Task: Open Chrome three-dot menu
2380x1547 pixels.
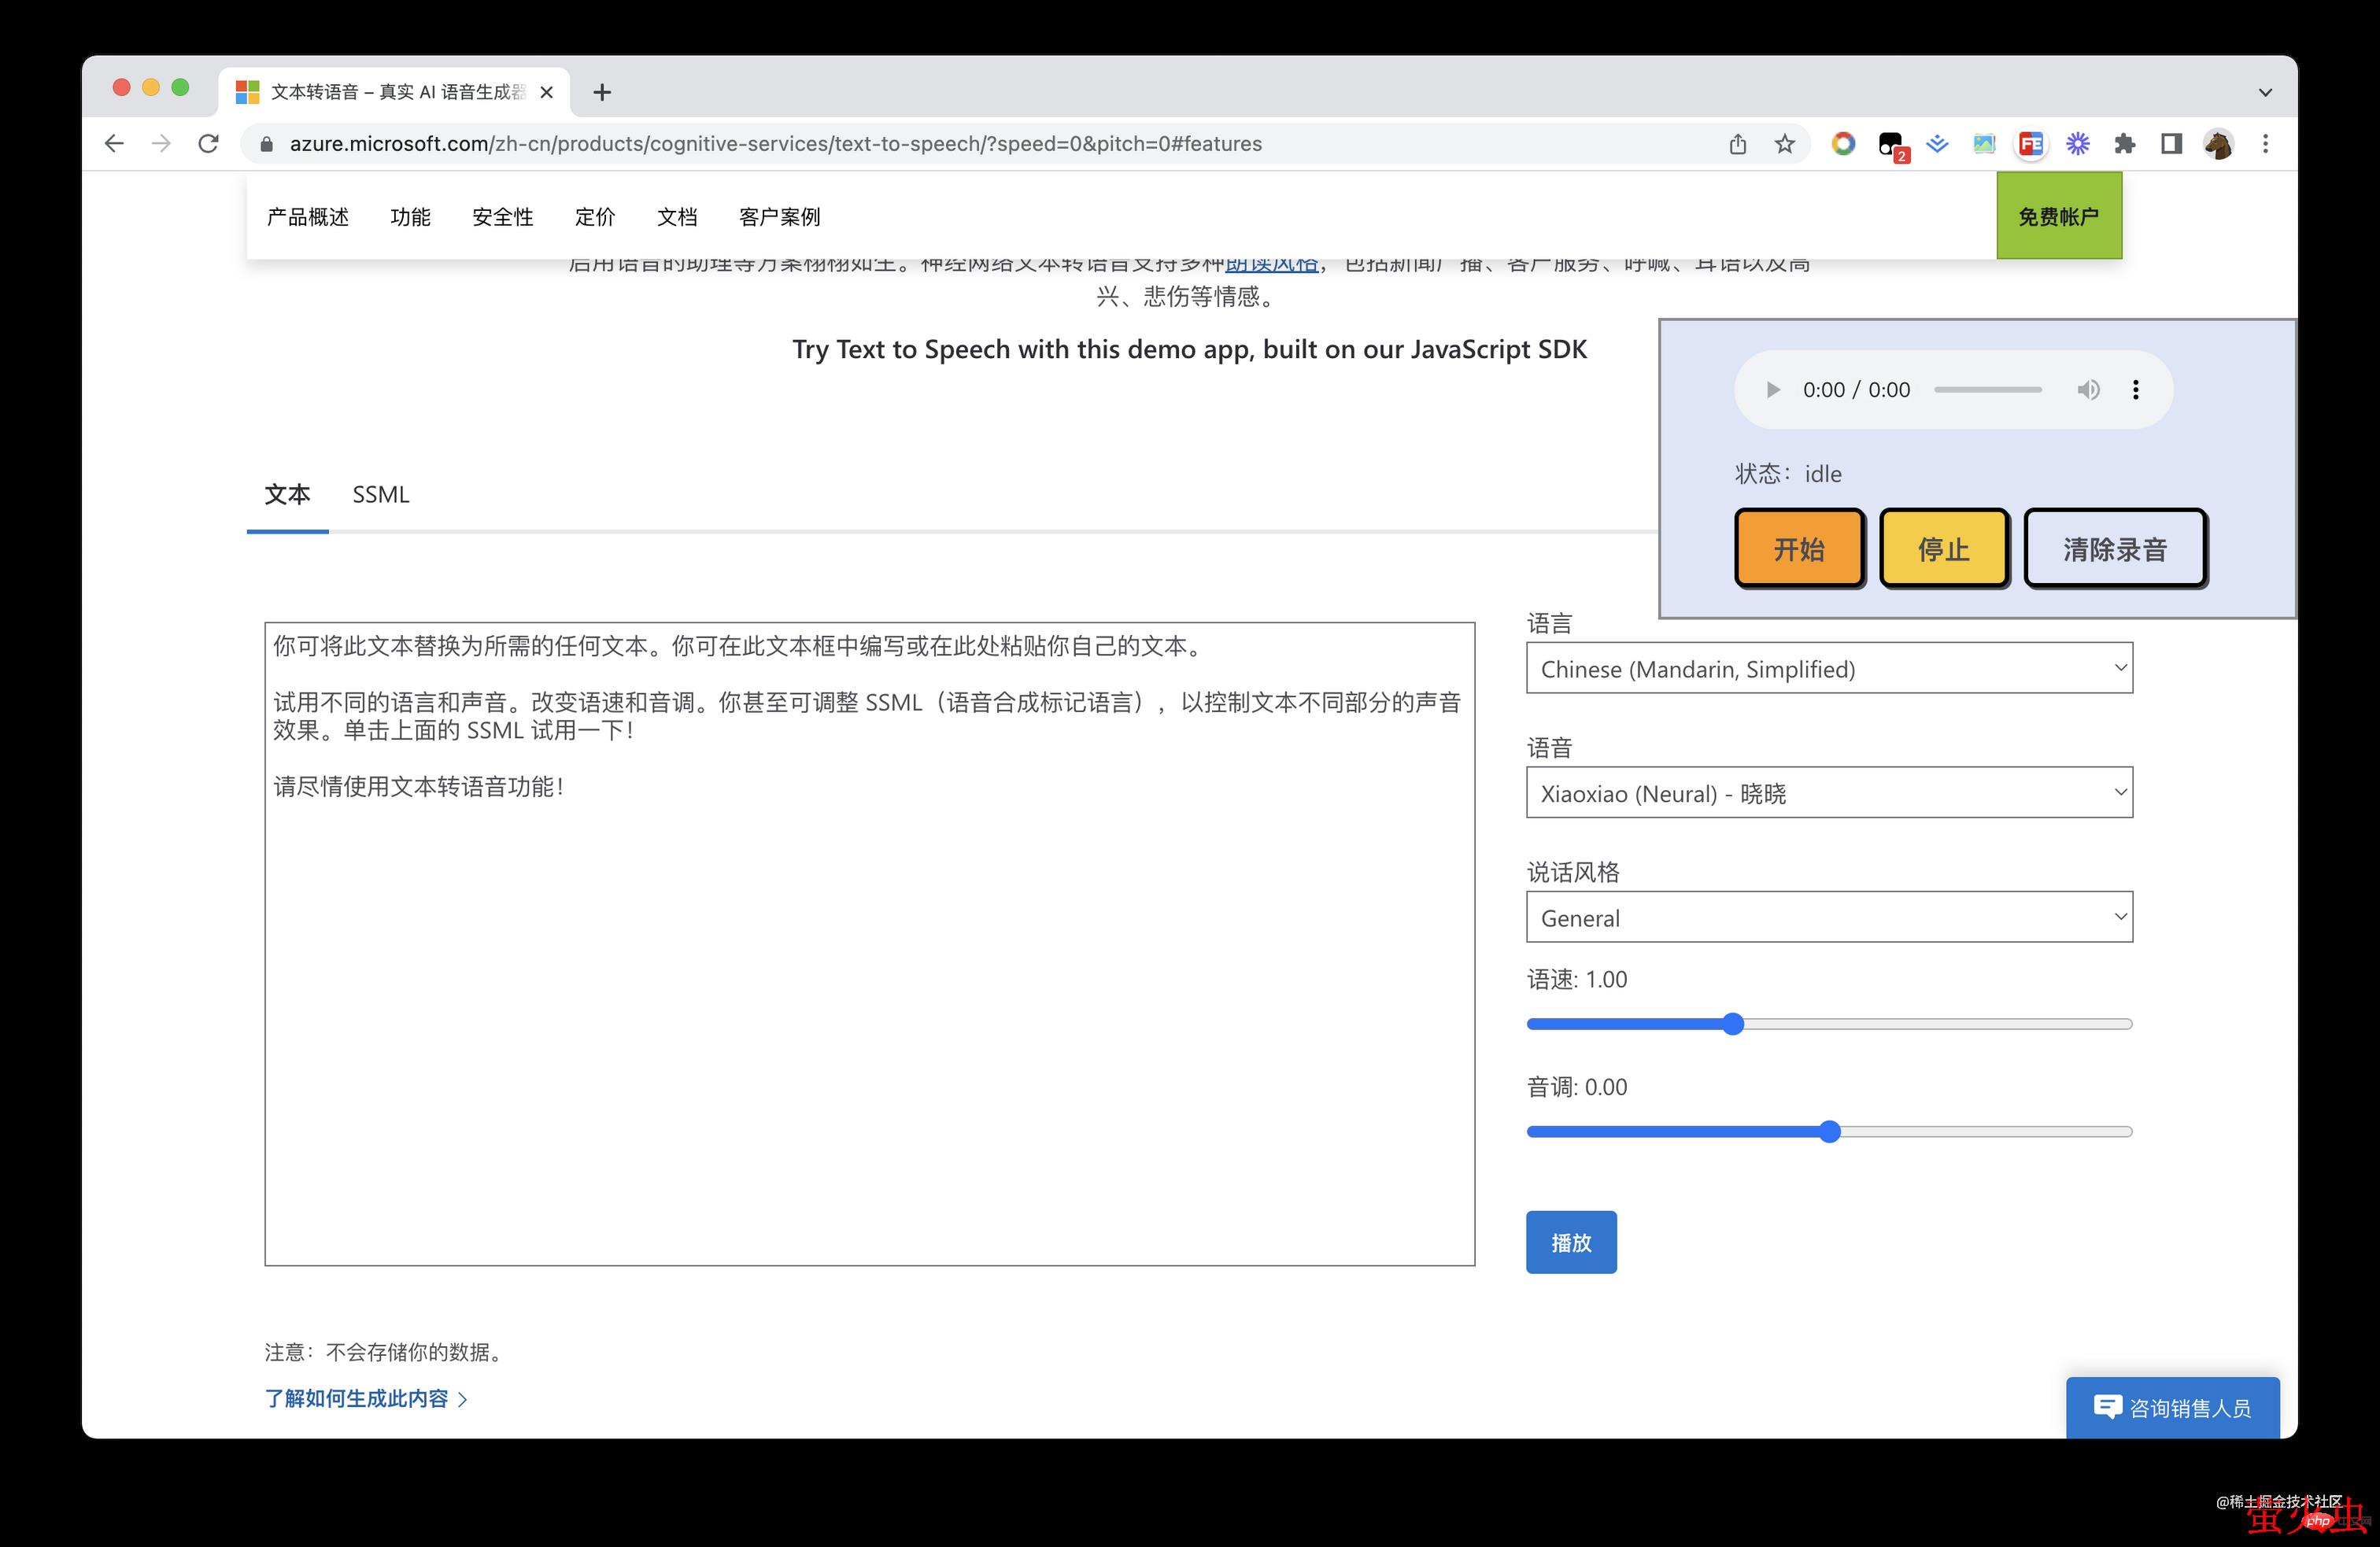Action: [x=2266, y=144]
